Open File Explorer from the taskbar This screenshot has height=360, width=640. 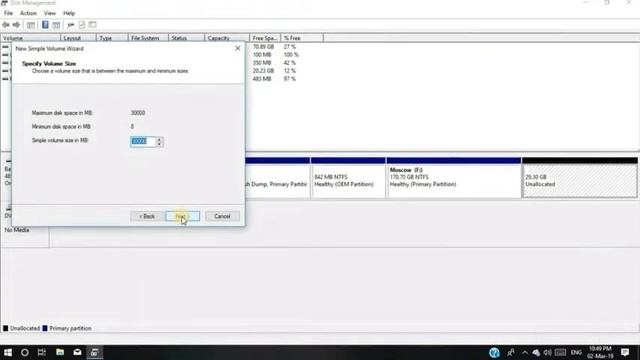pos(60,352)
